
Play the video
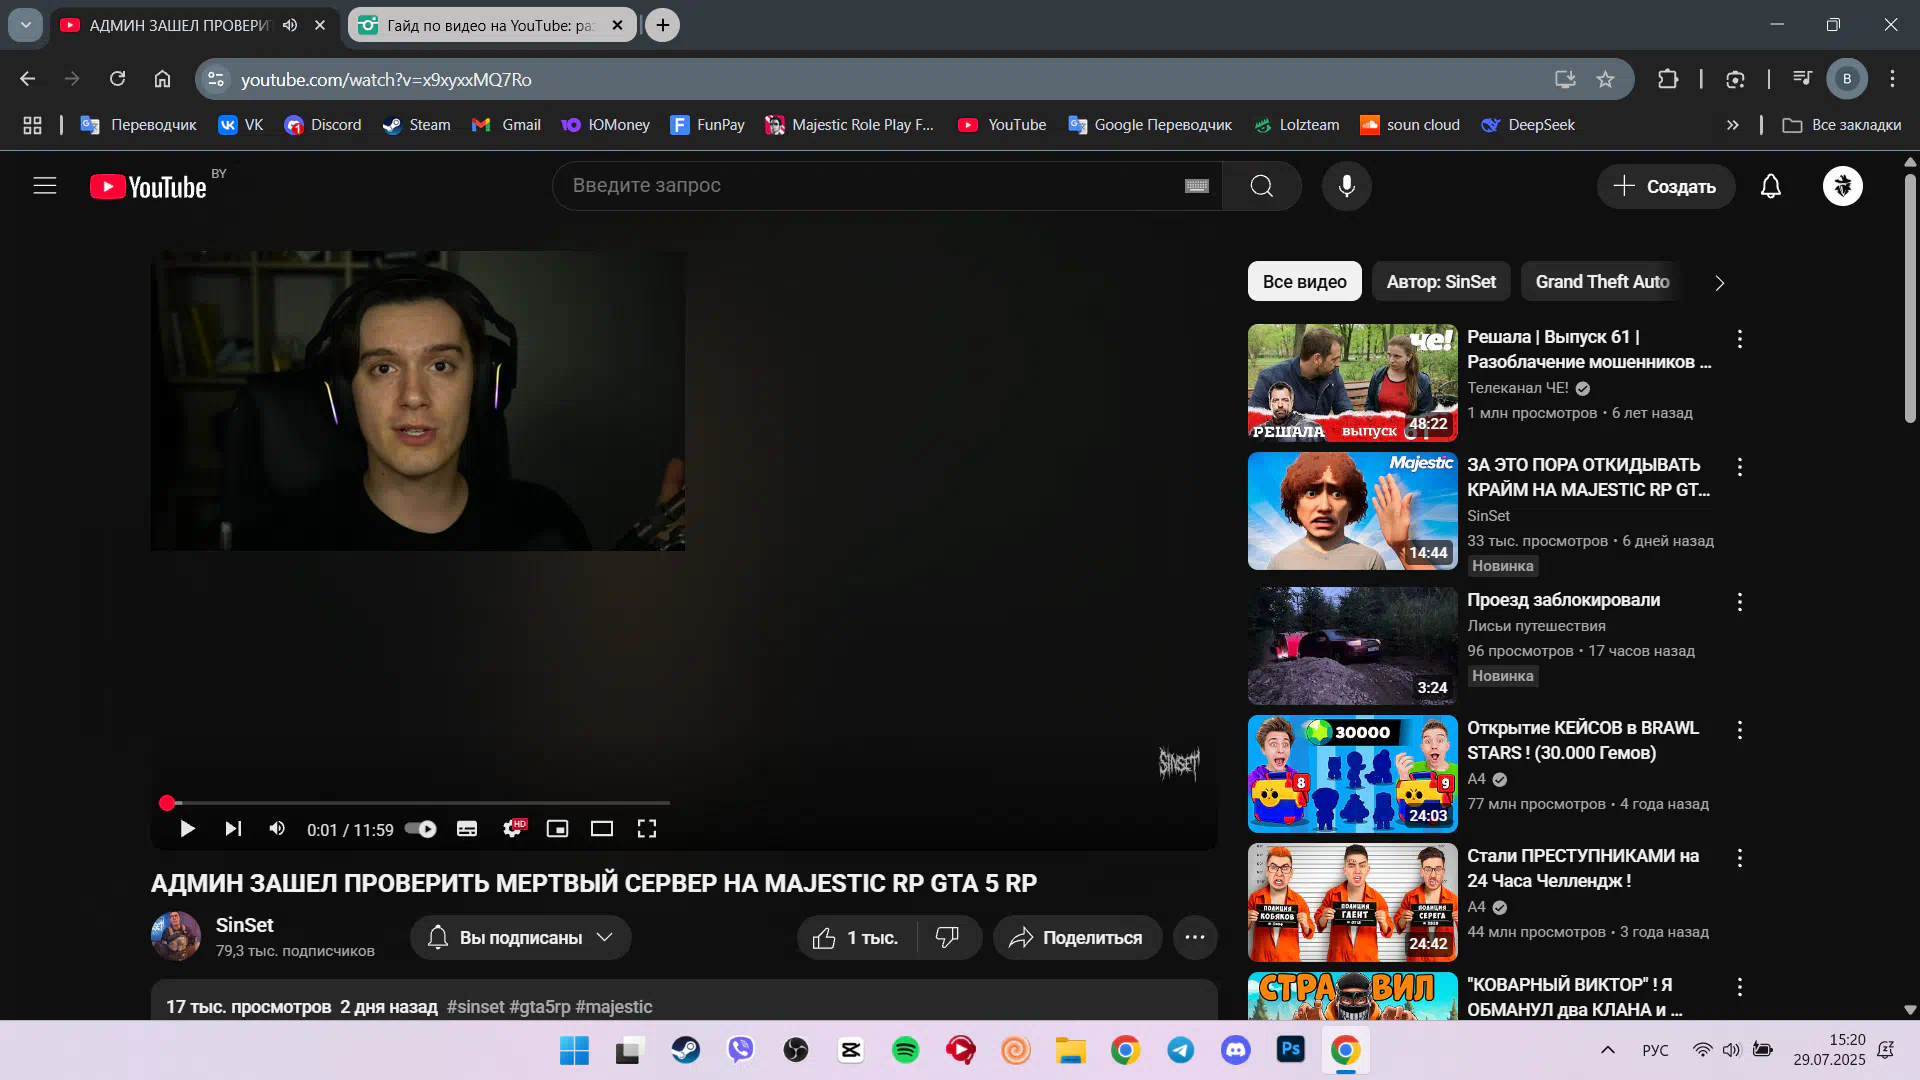click(187, 829)
